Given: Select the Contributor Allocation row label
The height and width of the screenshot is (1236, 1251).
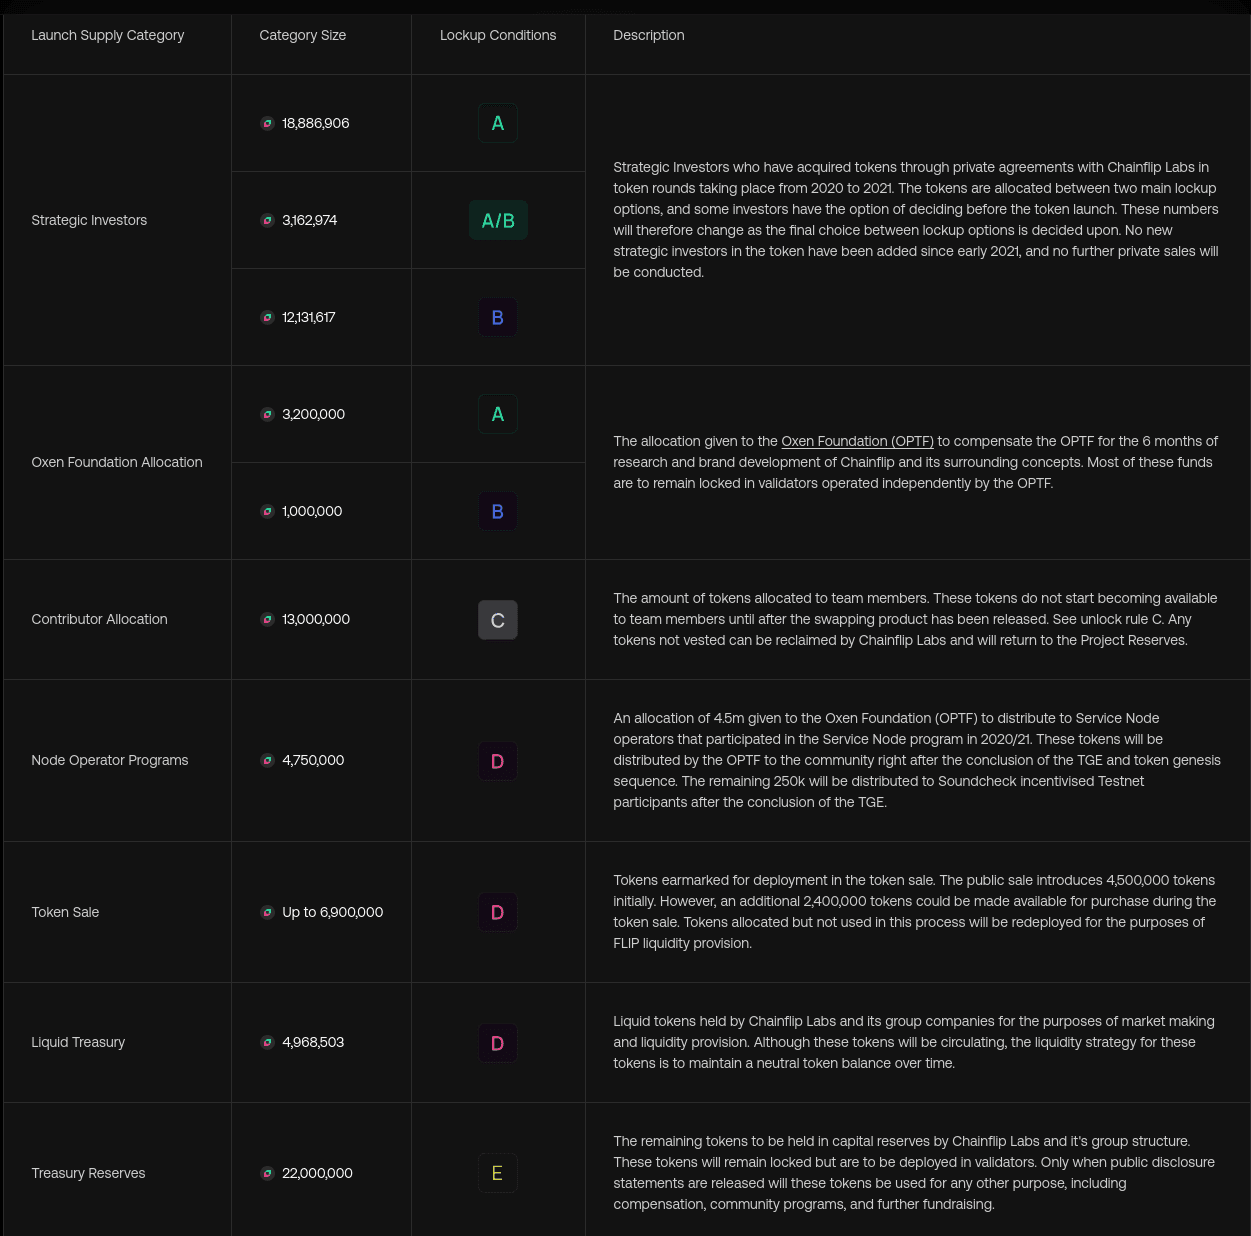Looking at the screenshot, I should (99, 619).
